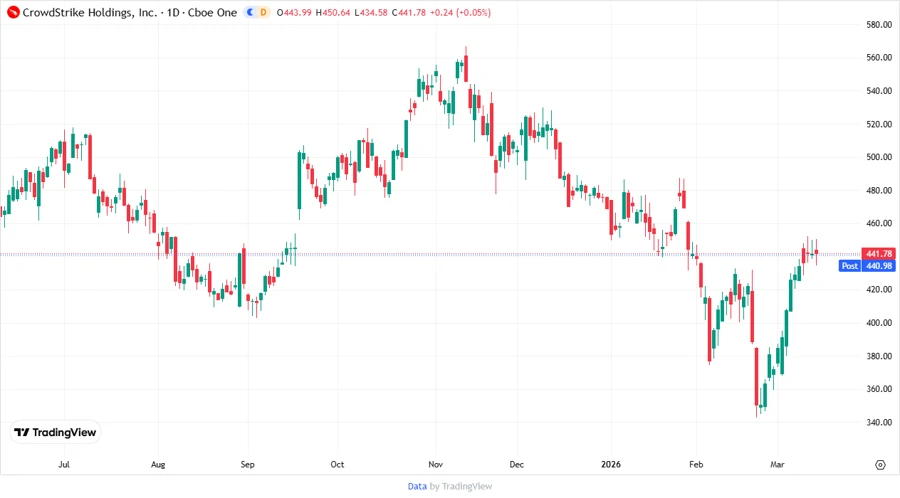Click the 540.00 price axis label
Screen dimensions: 900x498
pos(879,91)
